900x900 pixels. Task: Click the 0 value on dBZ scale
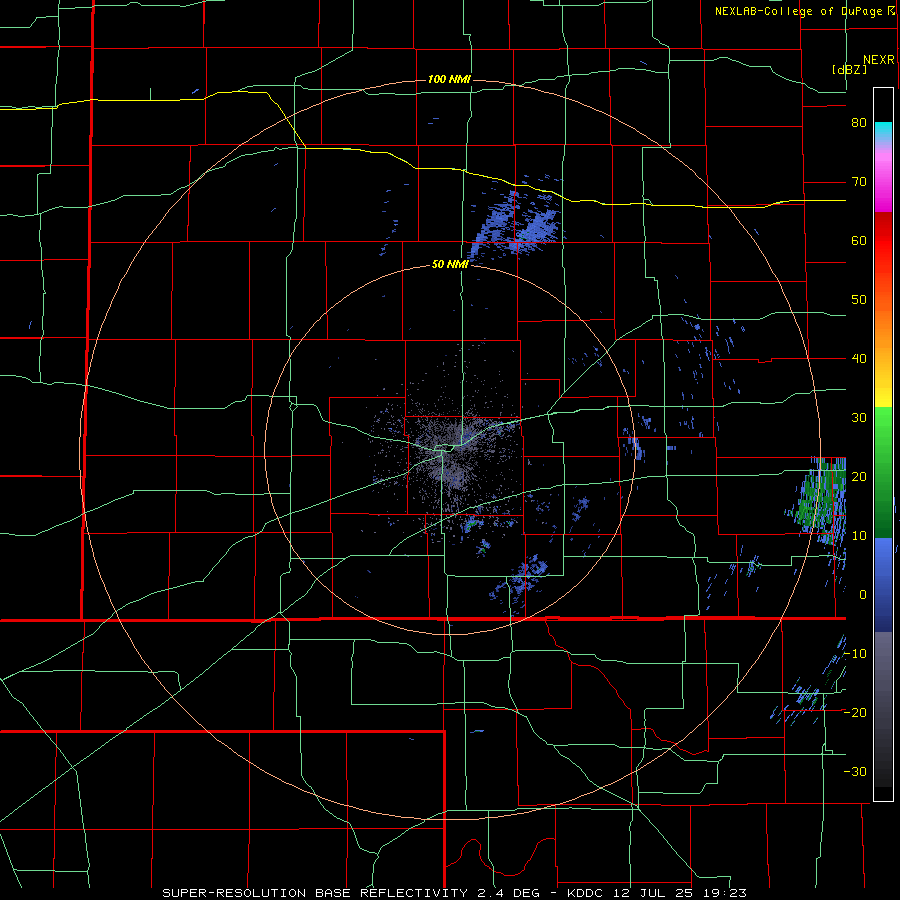[863, 595]
